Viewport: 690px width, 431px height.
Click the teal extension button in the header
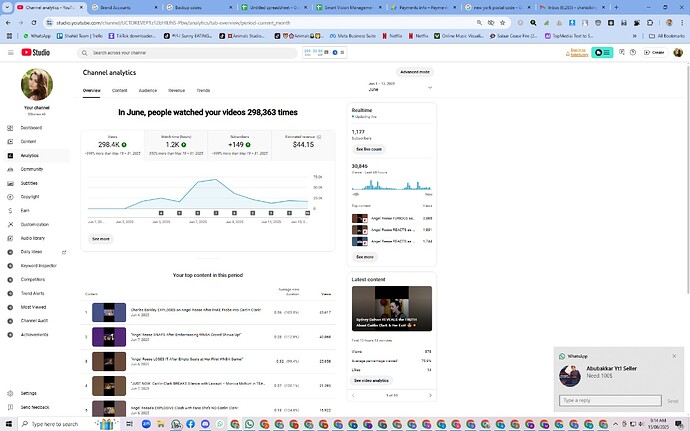tap(602, 52)
